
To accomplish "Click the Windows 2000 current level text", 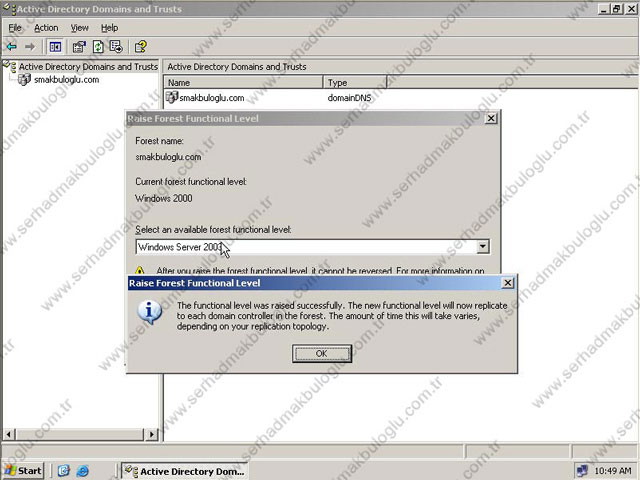I will 164,198.
